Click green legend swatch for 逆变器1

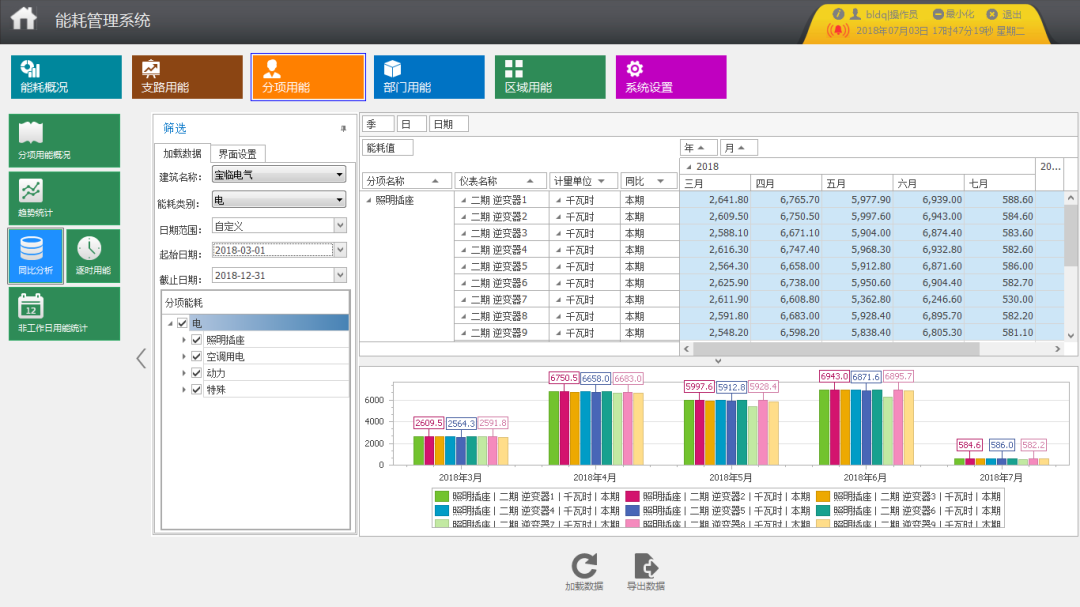pyautogui.click(x=442, y=496)
